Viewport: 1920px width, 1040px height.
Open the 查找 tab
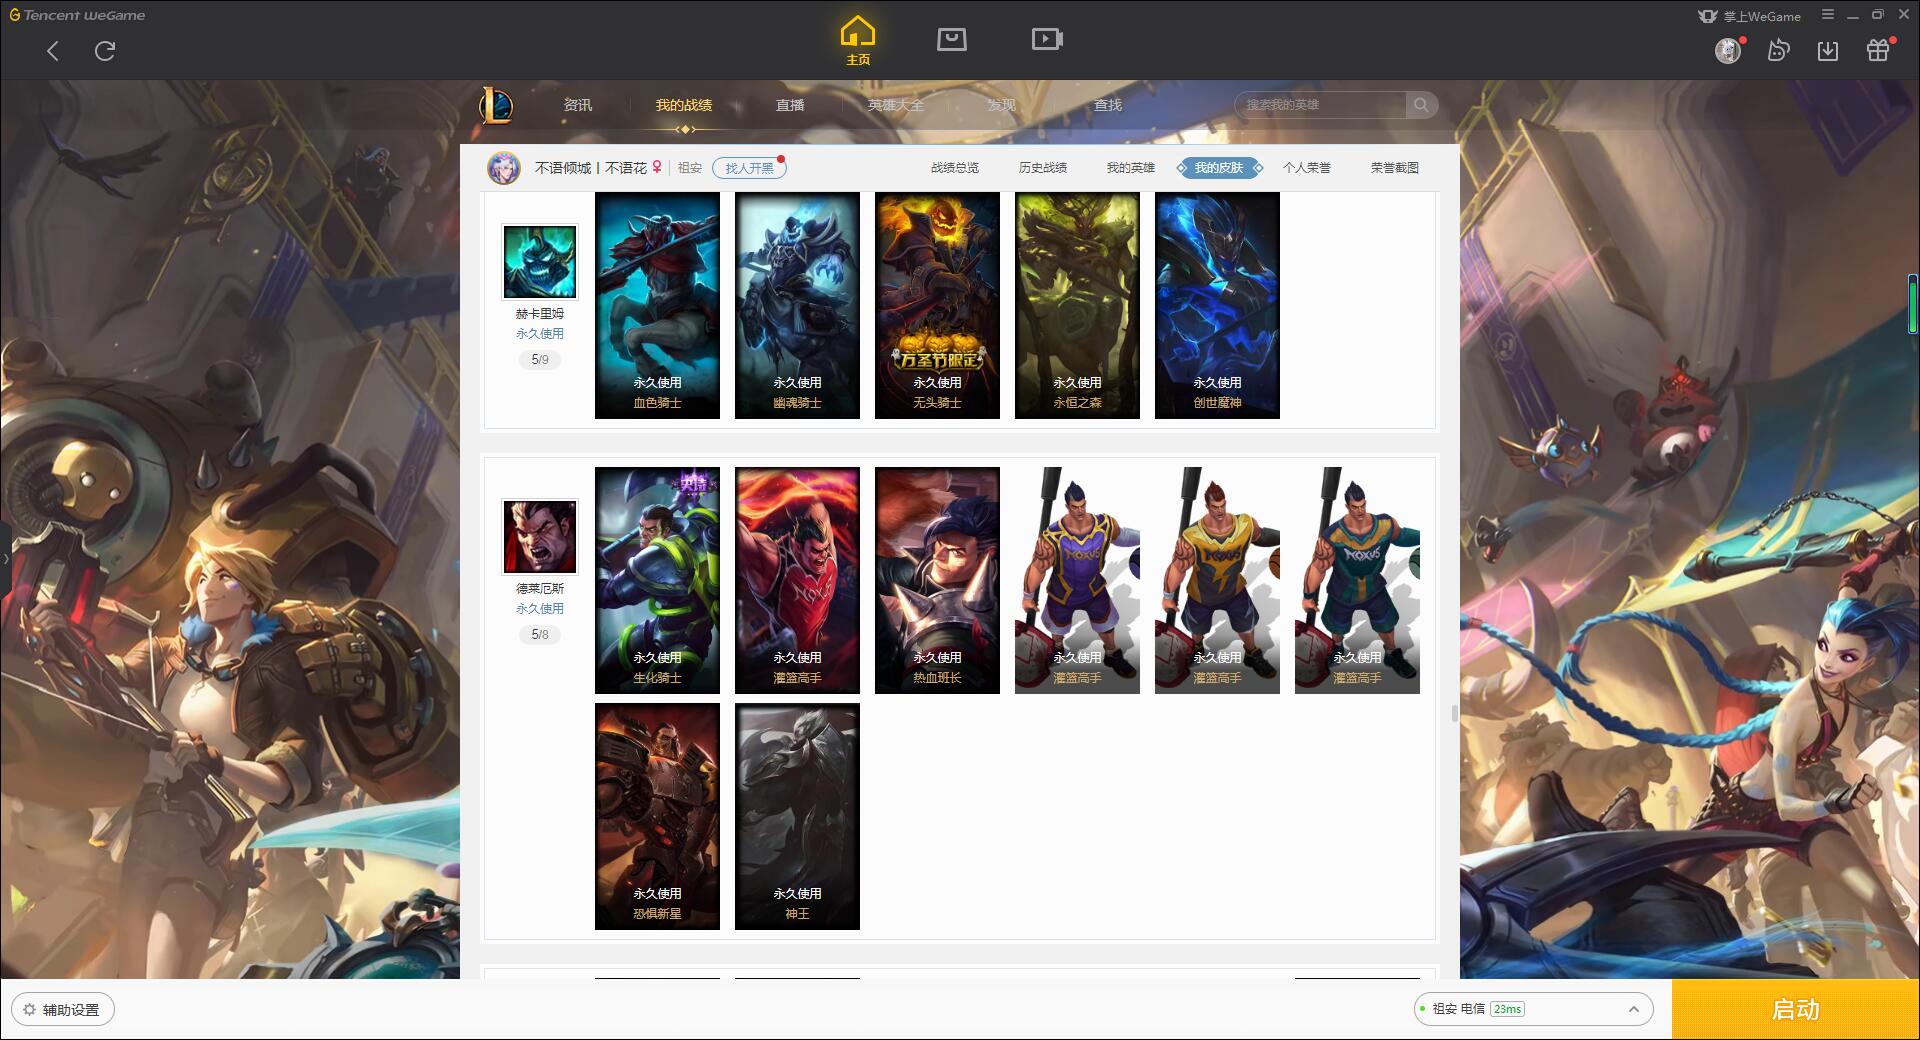[x=1107, y=105]
